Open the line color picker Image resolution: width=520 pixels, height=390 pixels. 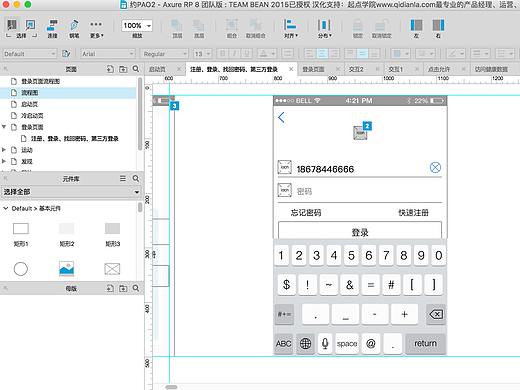pos(455,54)
